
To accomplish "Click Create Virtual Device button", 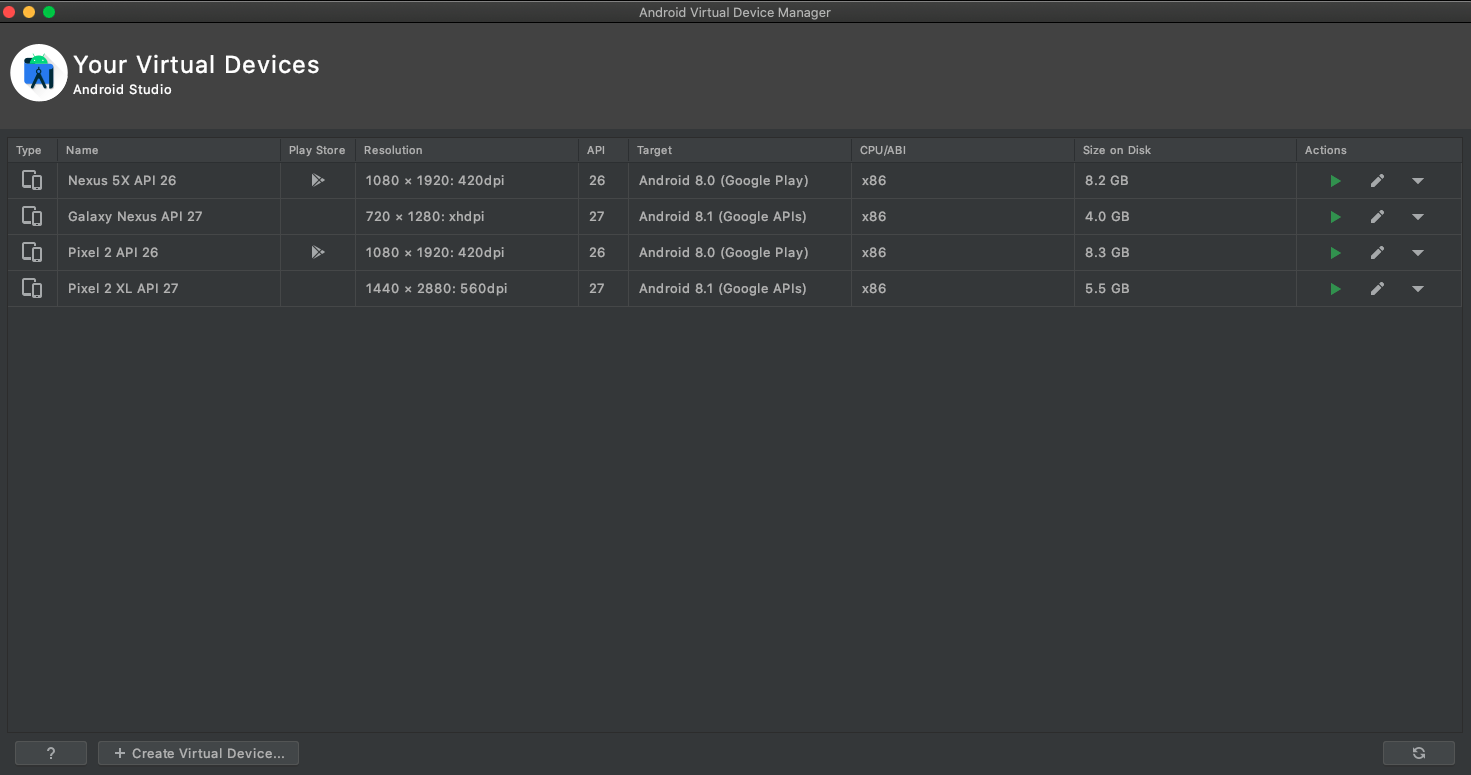I will pos(198,753).
